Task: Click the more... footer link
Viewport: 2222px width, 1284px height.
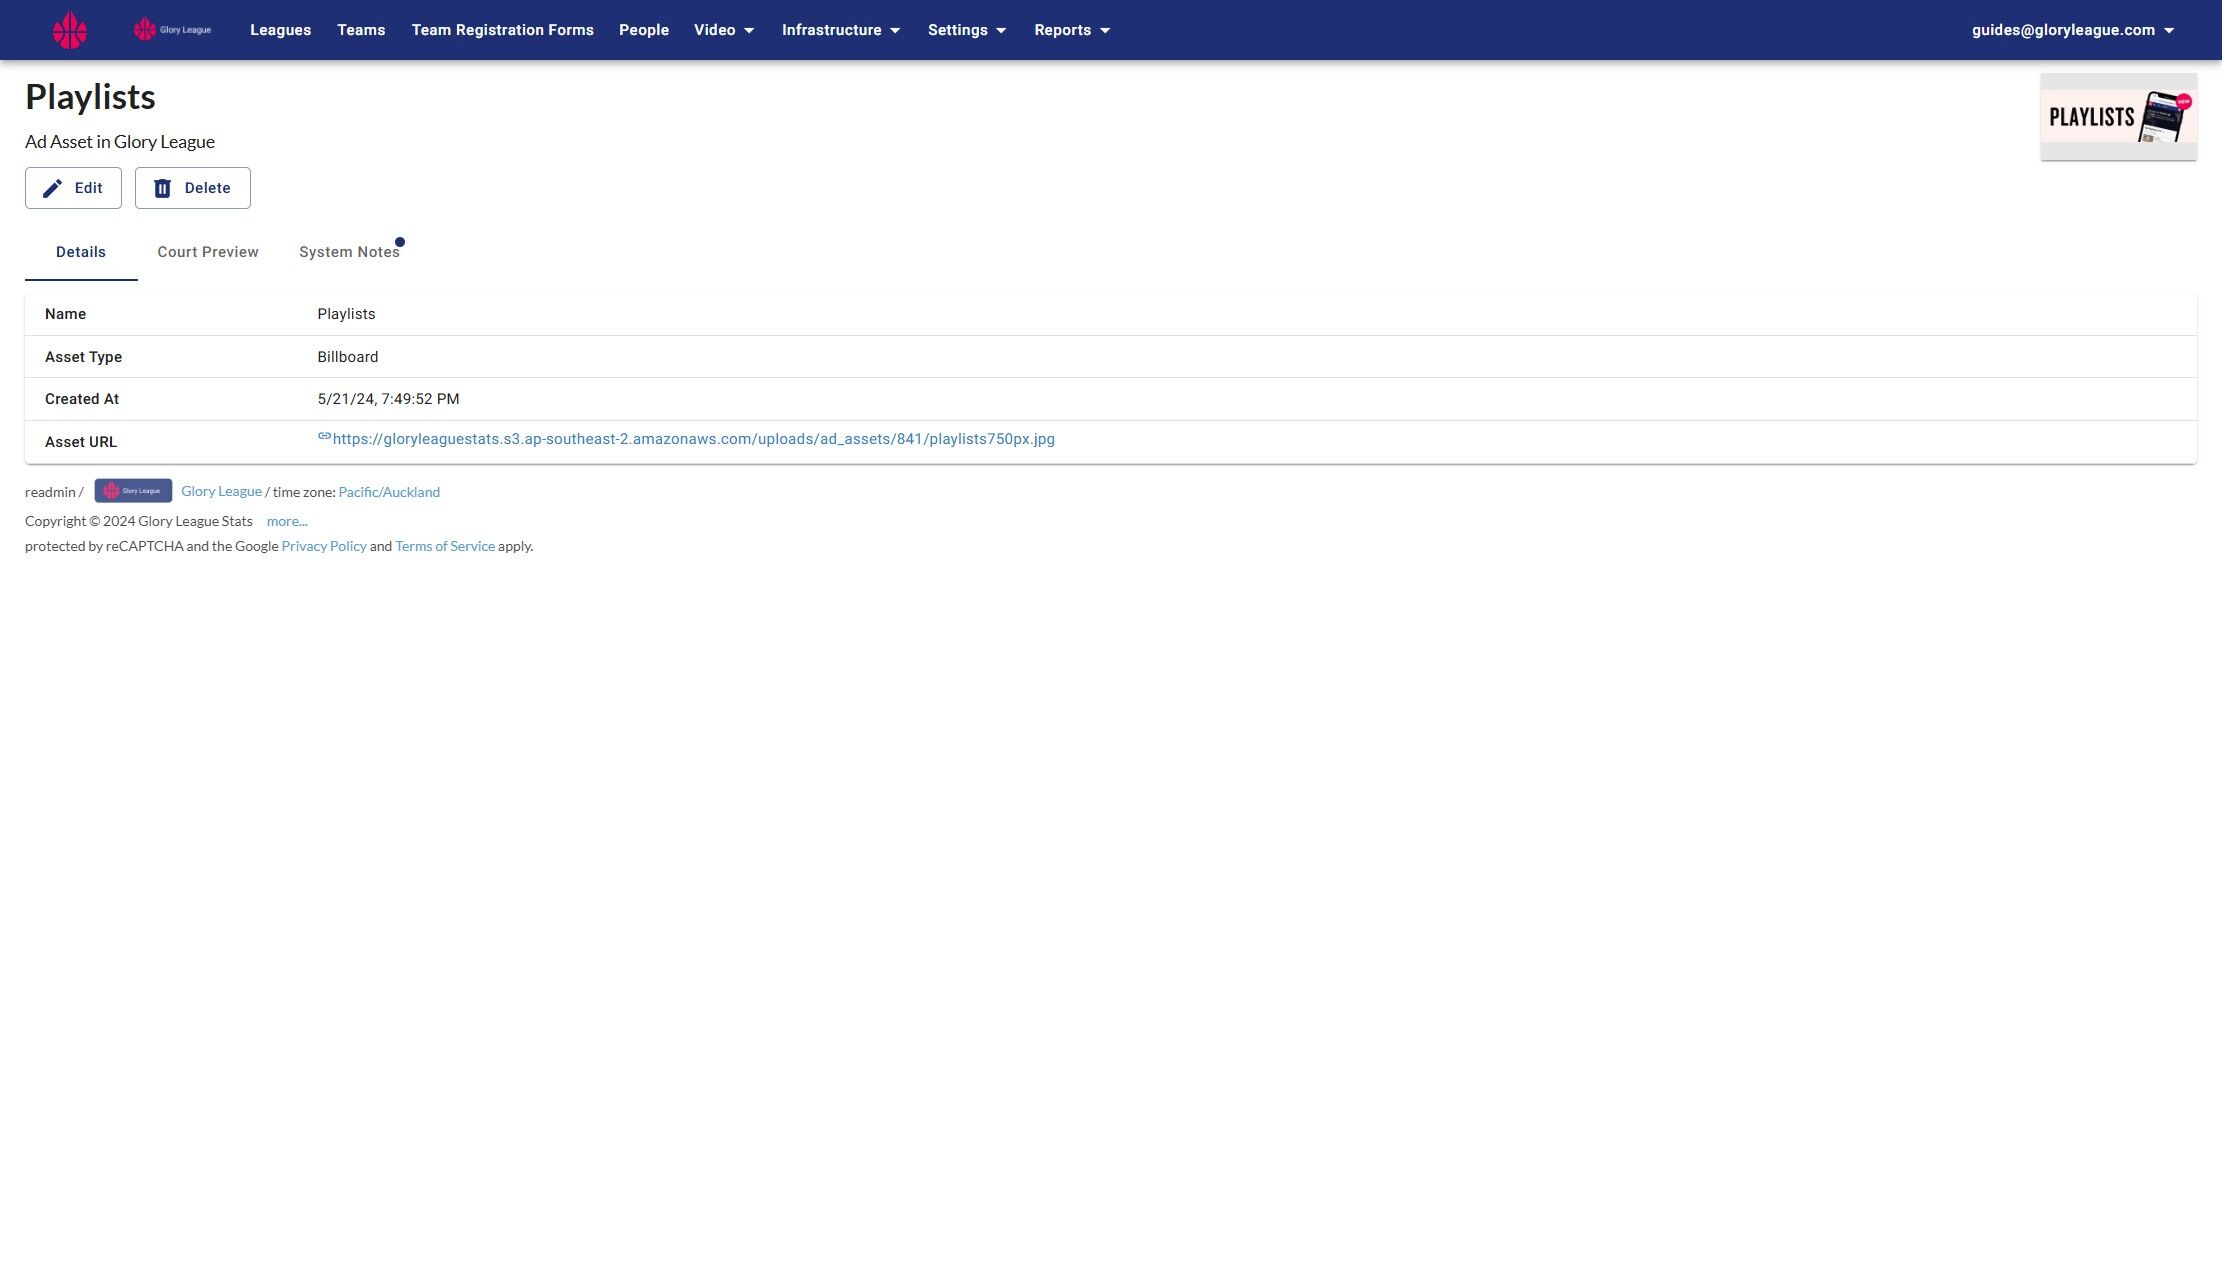Action: [287, 521]
